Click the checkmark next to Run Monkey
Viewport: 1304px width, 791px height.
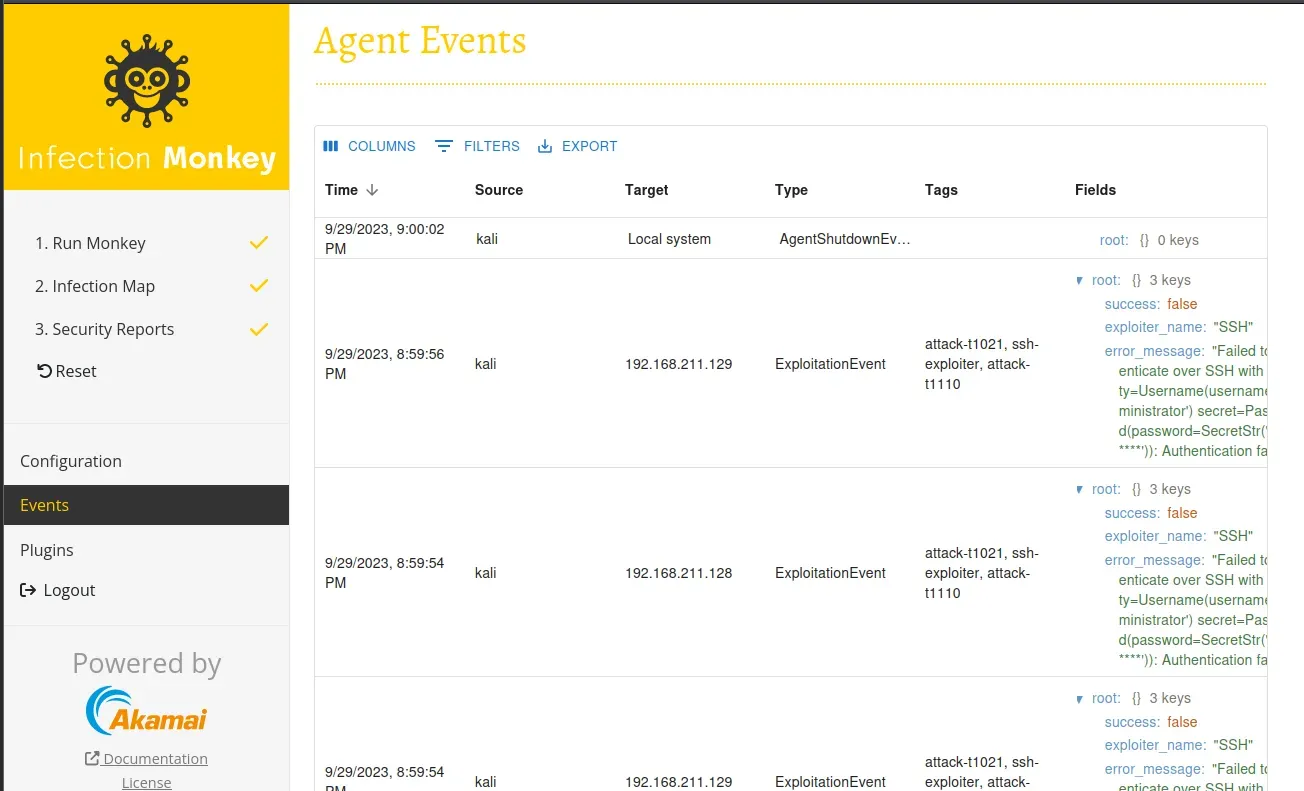coord(259,241)
